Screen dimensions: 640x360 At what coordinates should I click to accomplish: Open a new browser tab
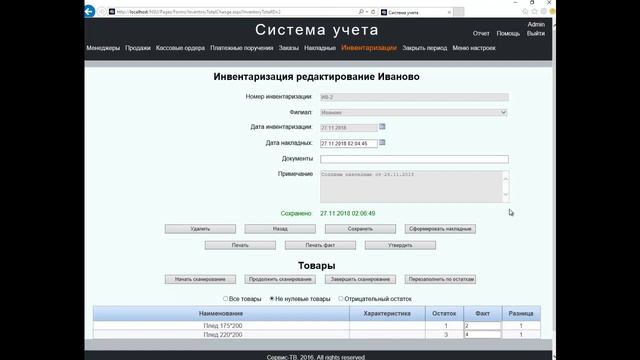459,12
